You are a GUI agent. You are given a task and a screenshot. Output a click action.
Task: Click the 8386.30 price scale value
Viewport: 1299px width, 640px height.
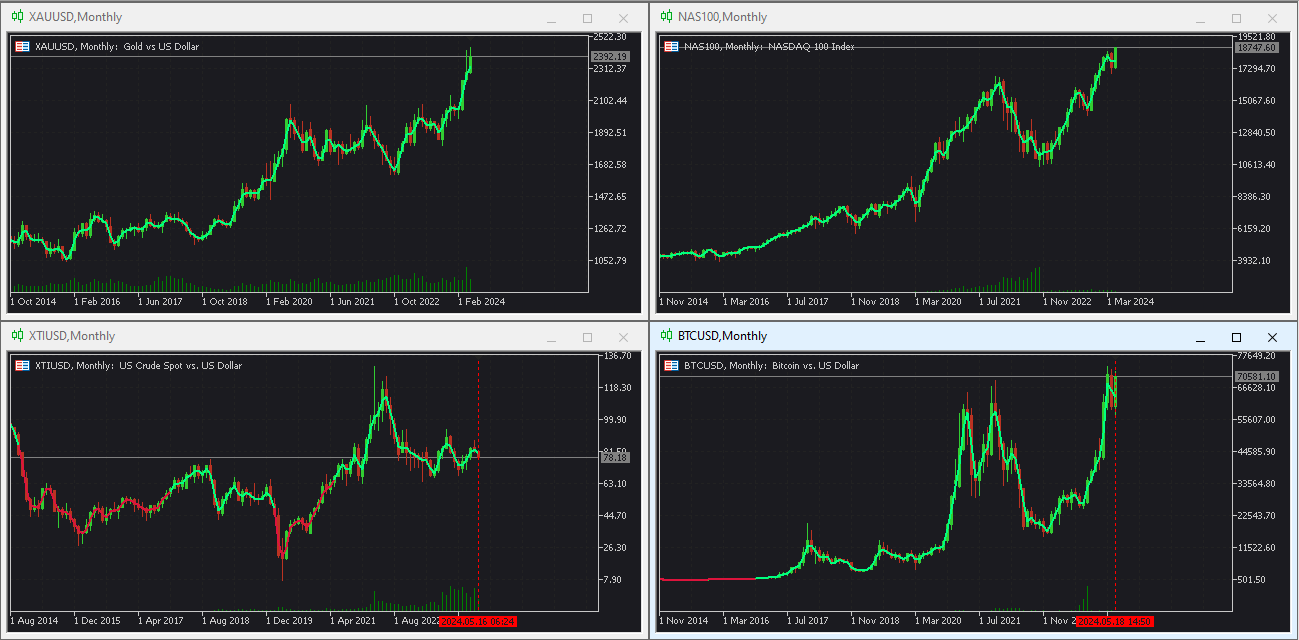point(1256,196)
